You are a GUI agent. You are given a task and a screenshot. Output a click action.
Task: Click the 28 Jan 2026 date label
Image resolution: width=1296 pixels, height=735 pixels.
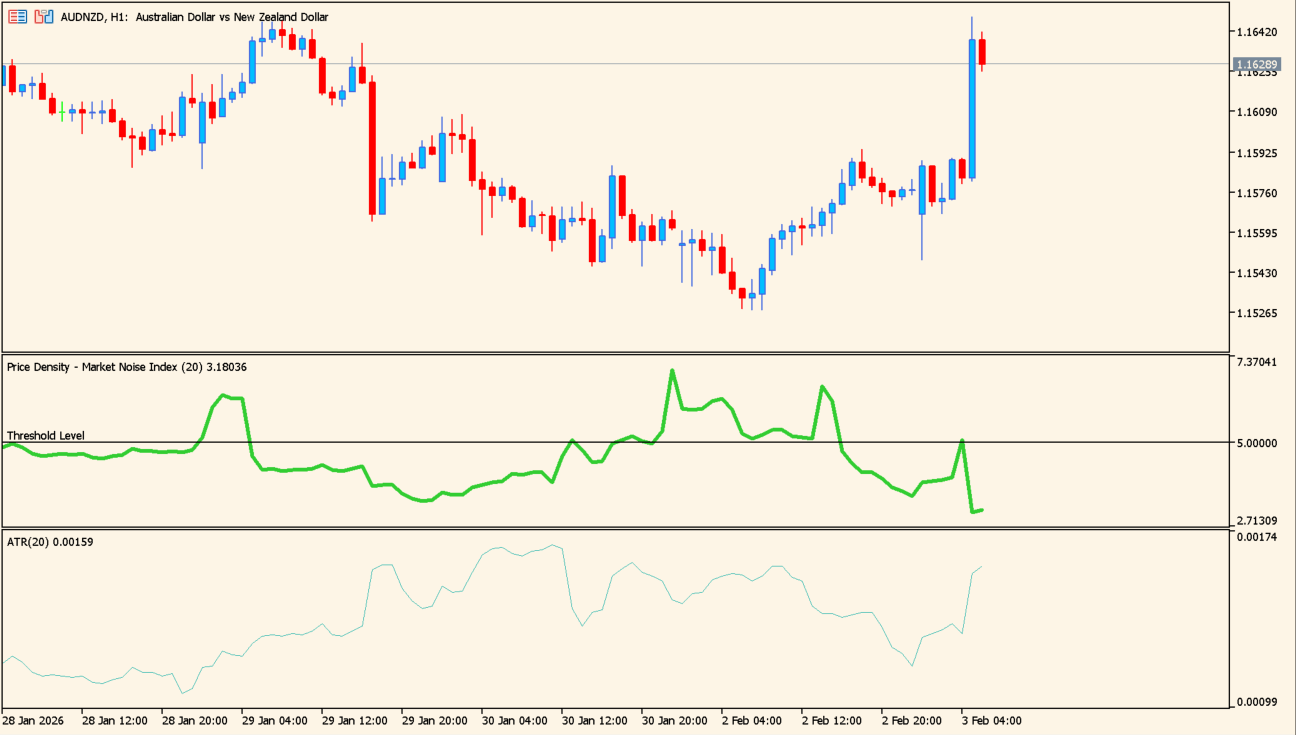point(35,720)
